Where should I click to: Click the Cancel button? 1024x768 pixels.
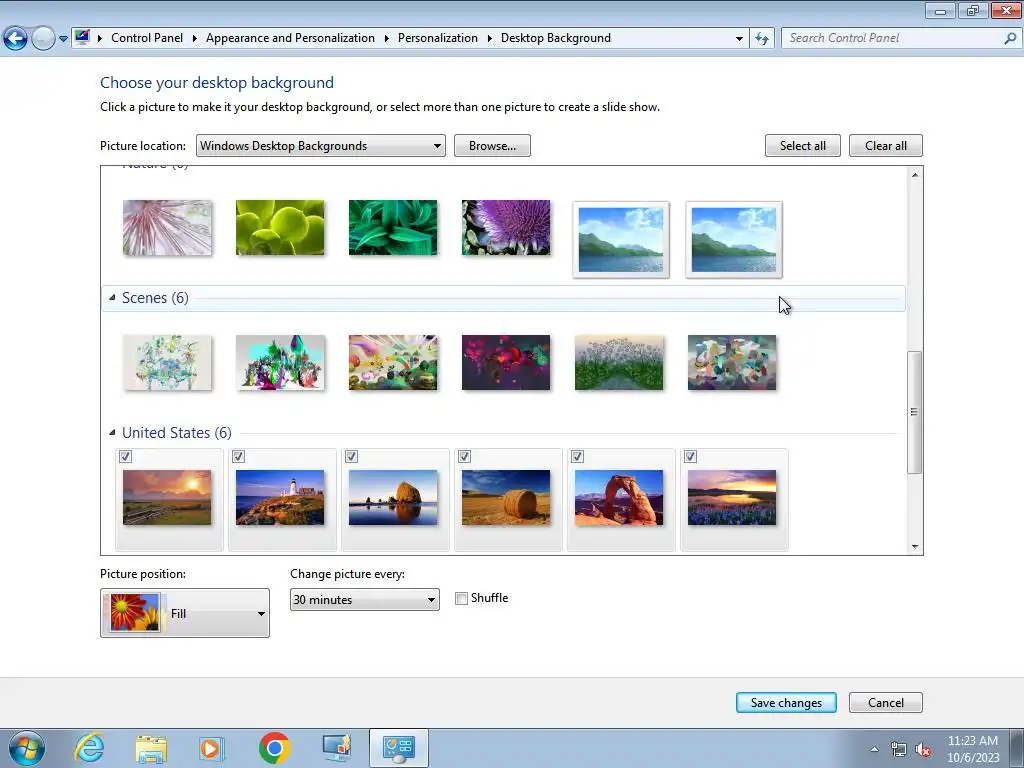coord(886,703)
